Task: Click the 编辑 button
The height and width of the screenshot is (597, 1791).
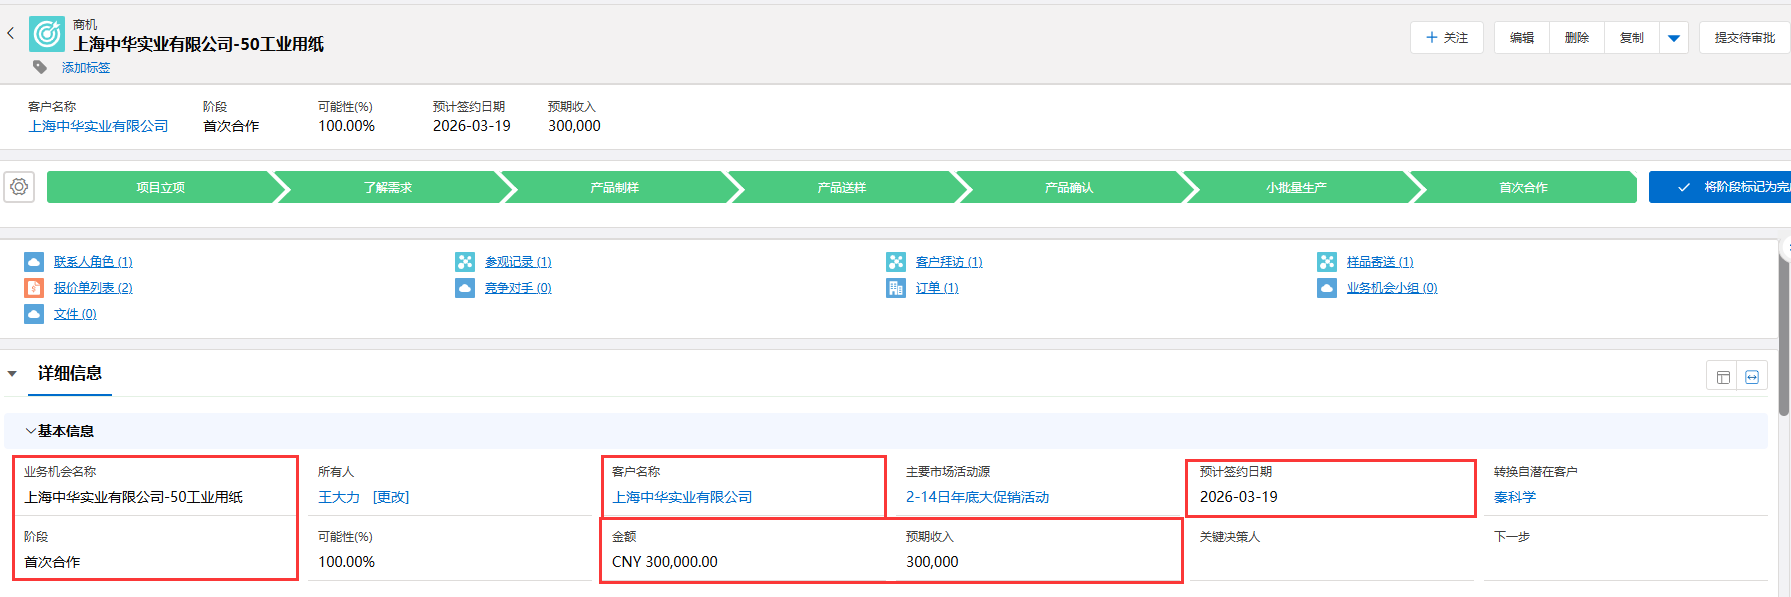Action: coord(1522,38)
